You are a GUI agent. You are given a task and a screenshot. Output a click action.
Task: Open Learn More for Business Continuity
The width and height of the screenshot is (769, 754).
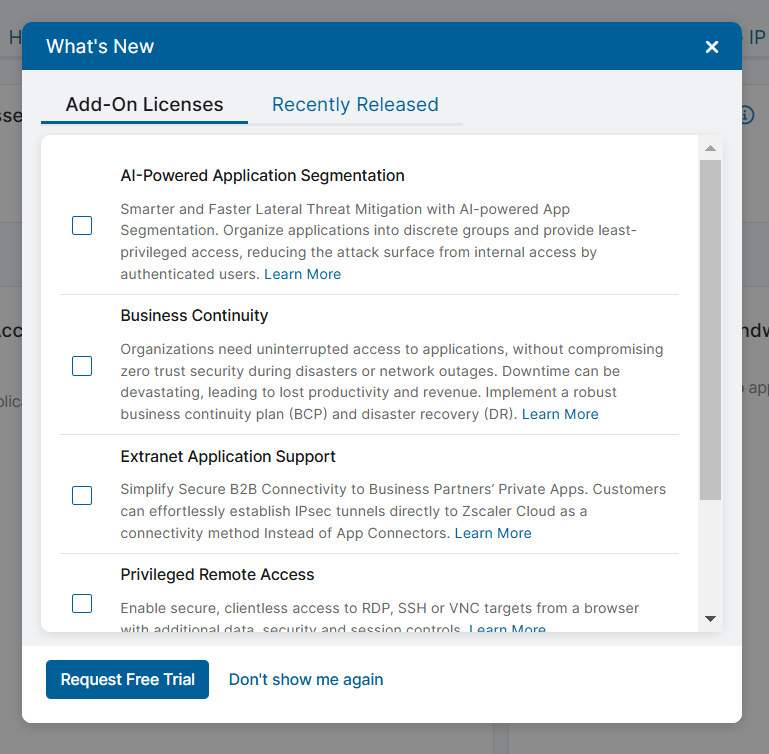click(x=560, y=414)
